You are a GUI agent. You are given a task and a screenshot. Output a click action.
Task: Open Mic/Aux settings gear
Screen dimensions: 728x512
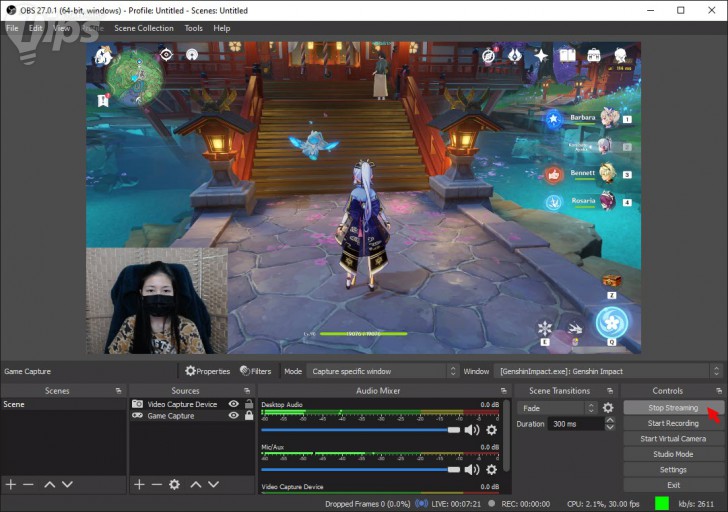(x=491, y=470)
